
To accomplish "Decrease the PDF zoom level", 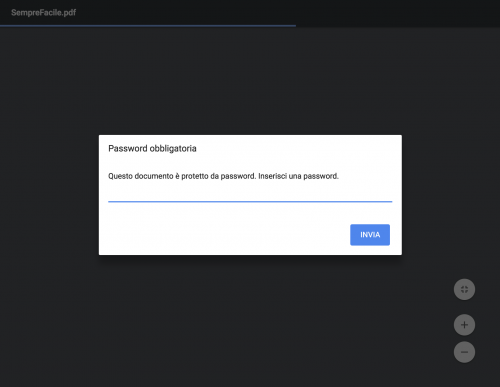I will pos(464,352).
